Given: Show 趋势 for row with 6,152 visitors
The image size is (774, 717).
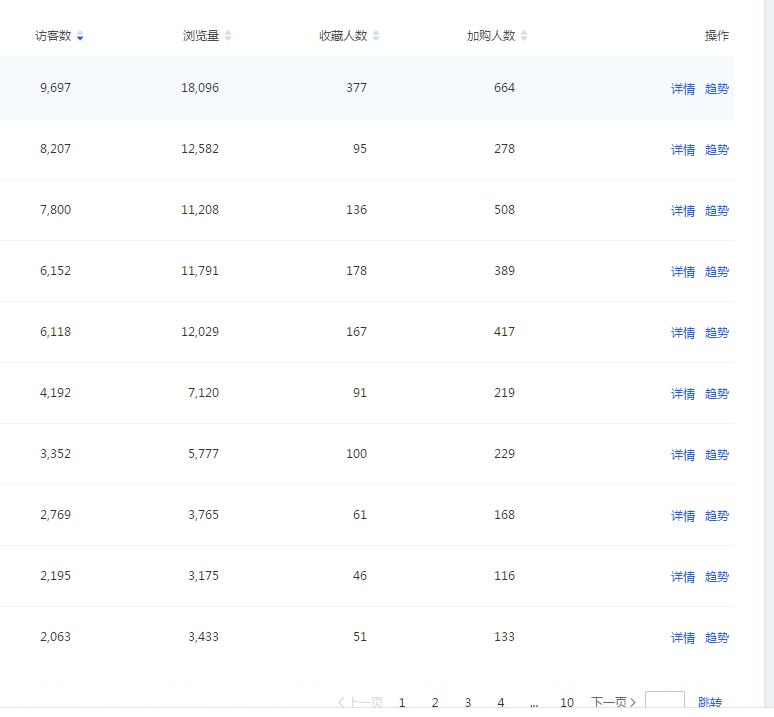Looking at the screenshot, I should (x=717, y=272).
